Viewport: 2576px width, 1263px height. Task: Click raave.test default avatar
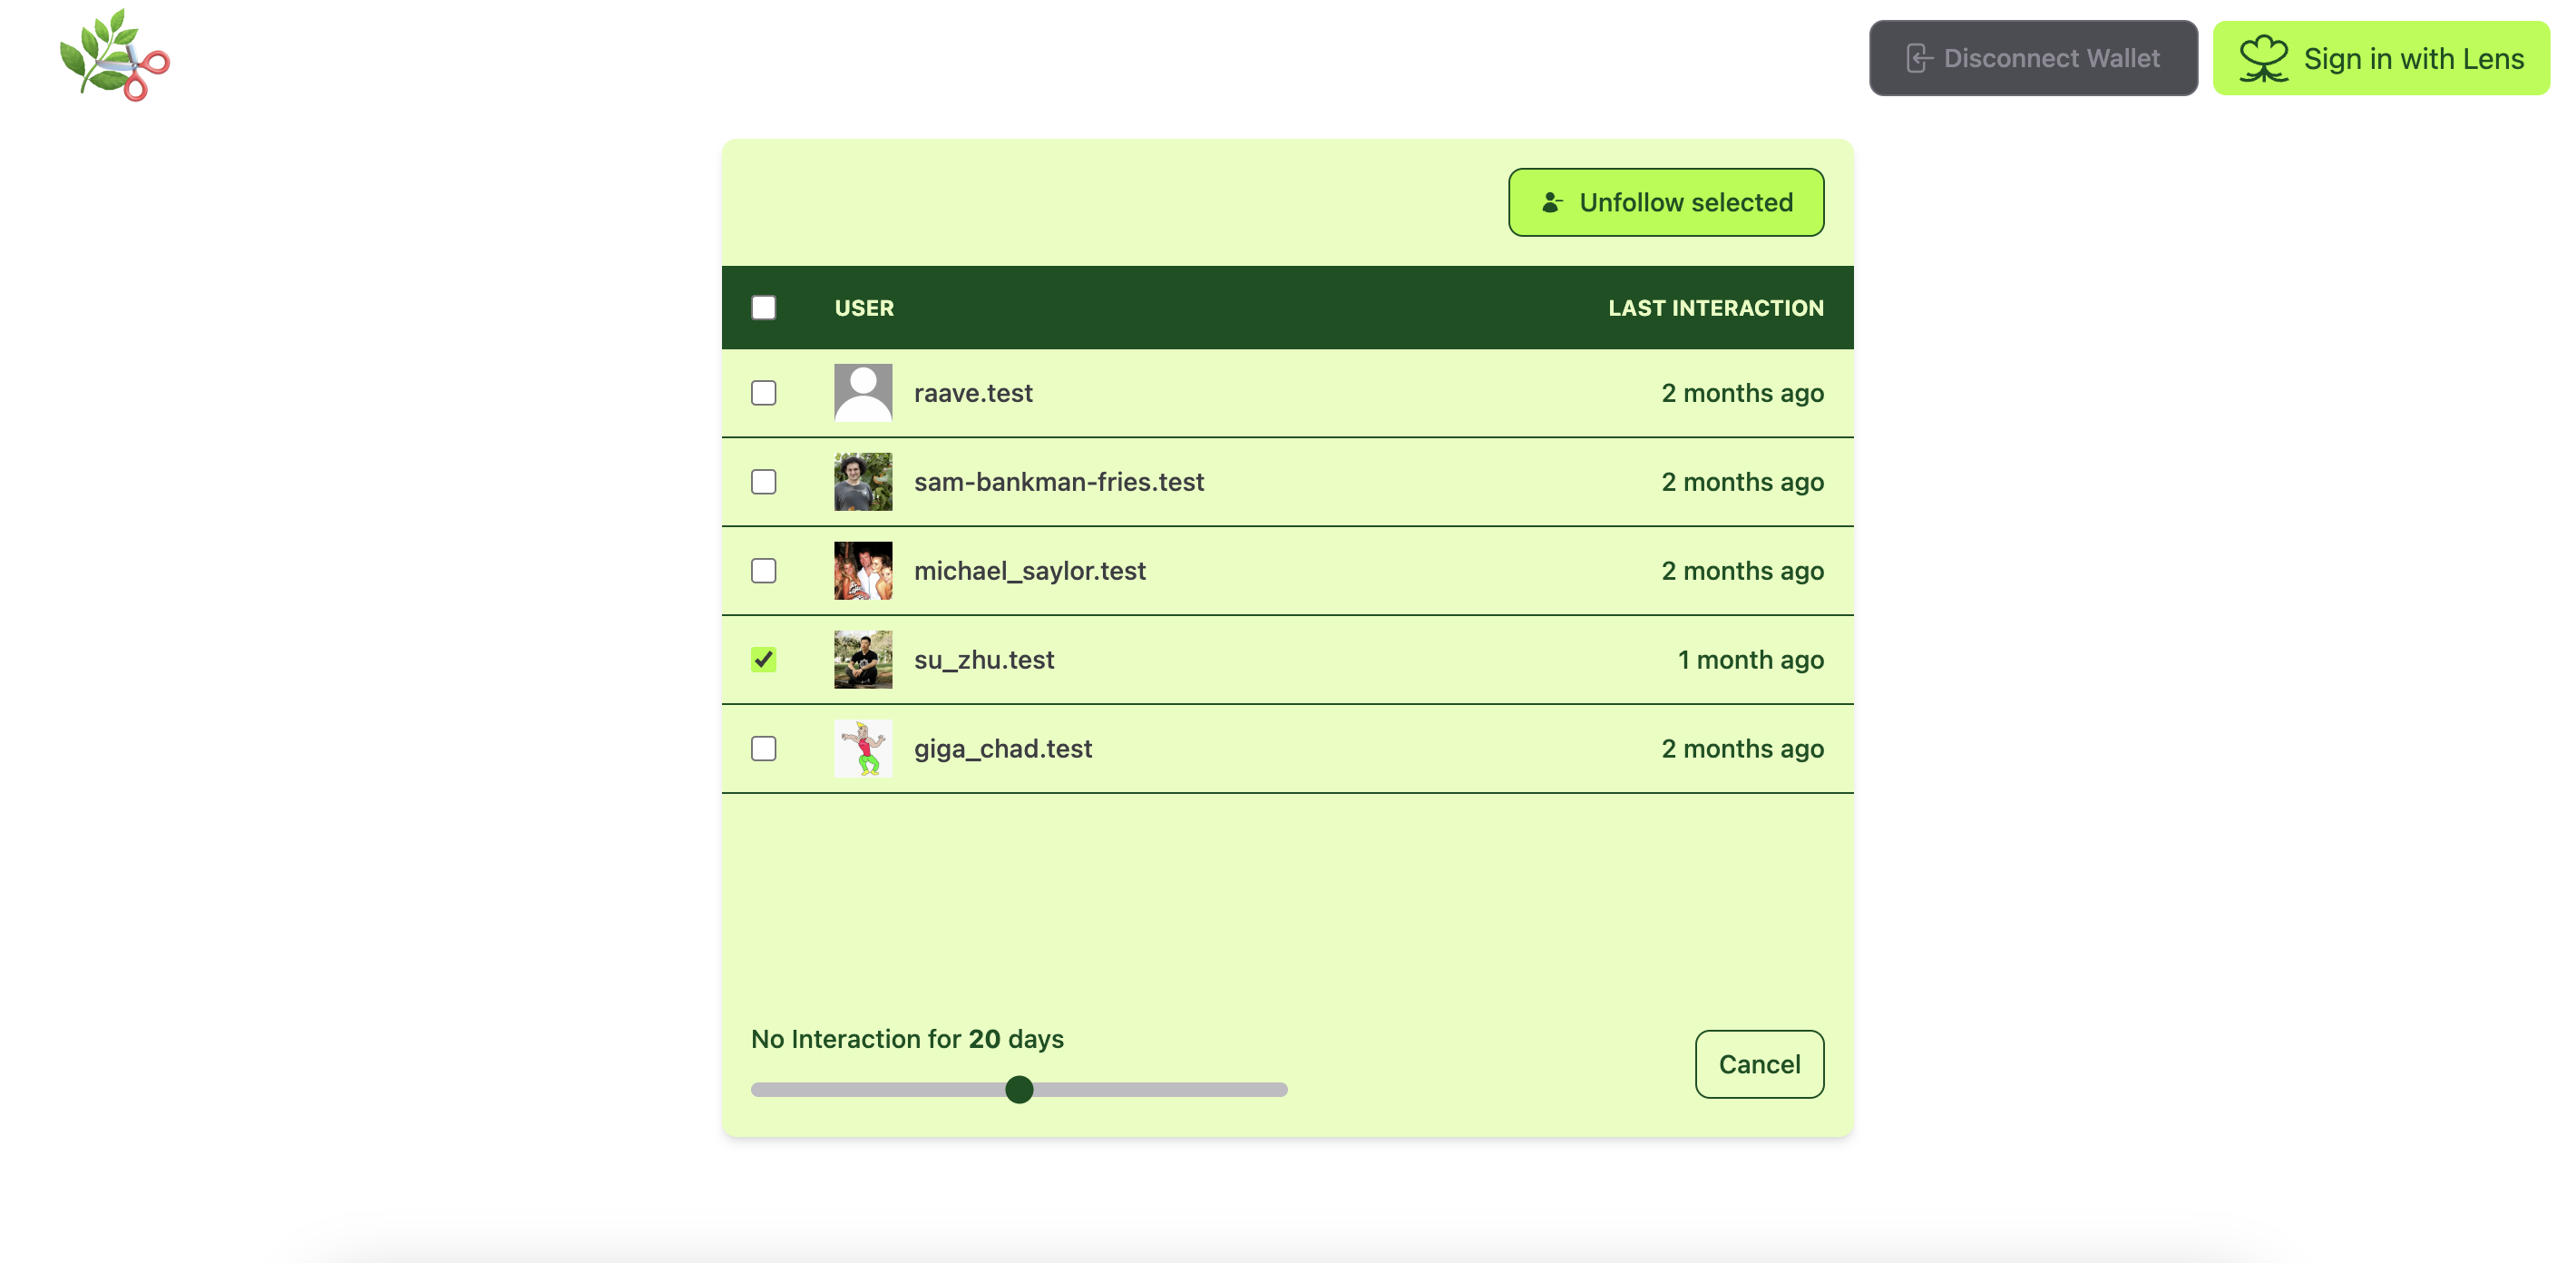click(863, 393)
